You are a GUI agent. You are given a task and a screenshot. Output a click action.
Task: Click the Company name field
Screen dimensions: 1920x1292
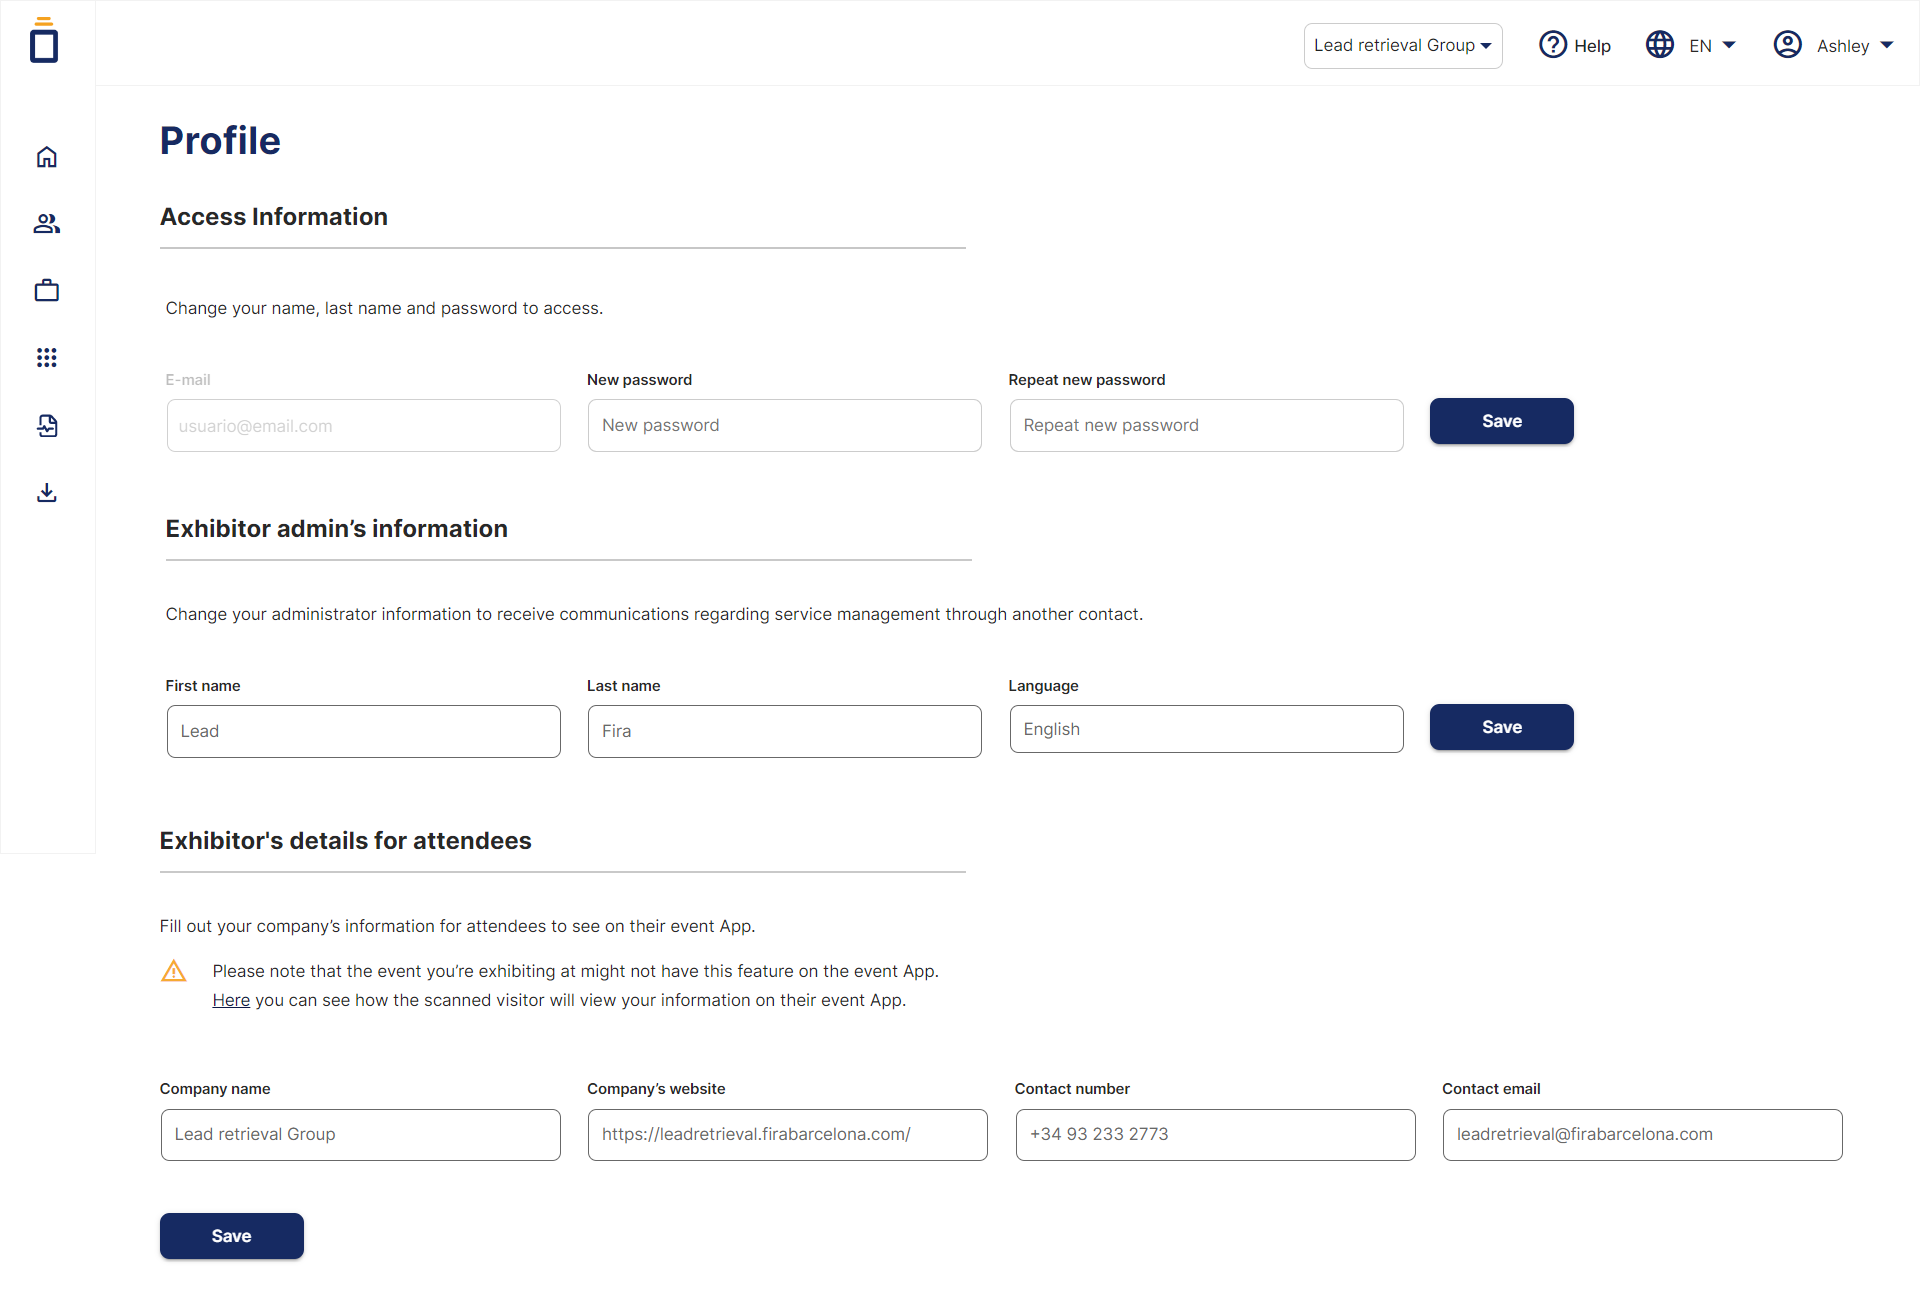click(x=361, y=1135)
